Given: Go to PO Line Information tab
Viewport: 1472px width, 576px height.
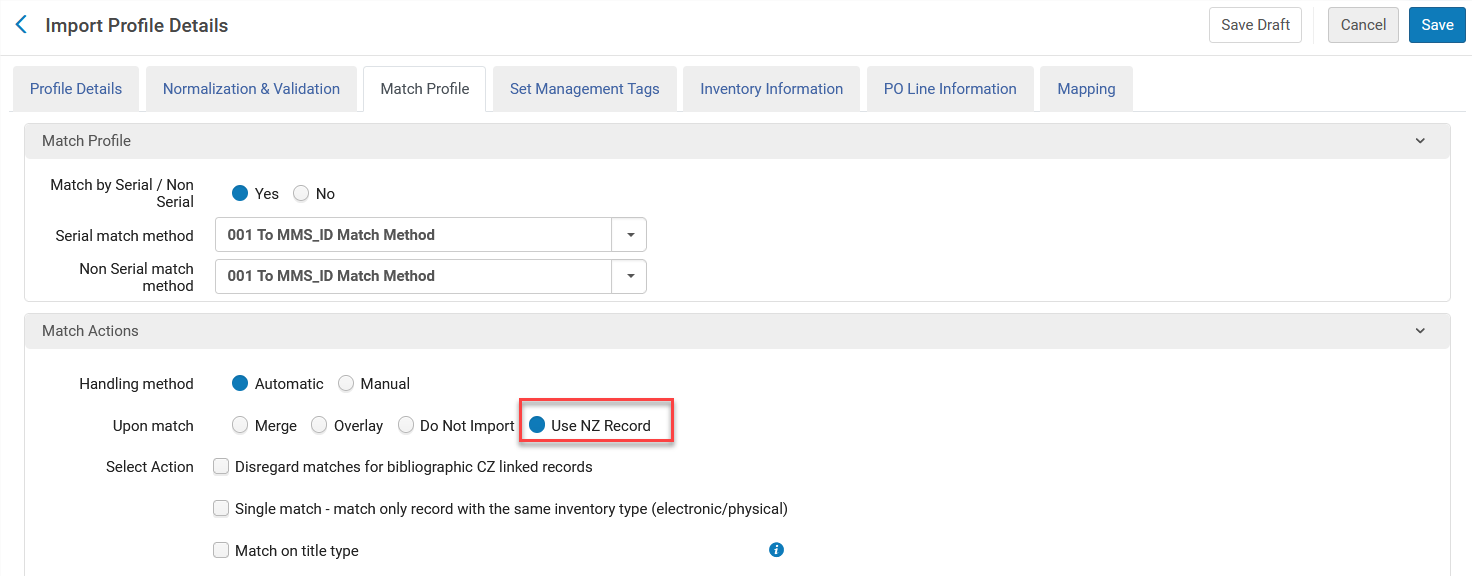Looking at the screenshot, I should tap(950, 89).
